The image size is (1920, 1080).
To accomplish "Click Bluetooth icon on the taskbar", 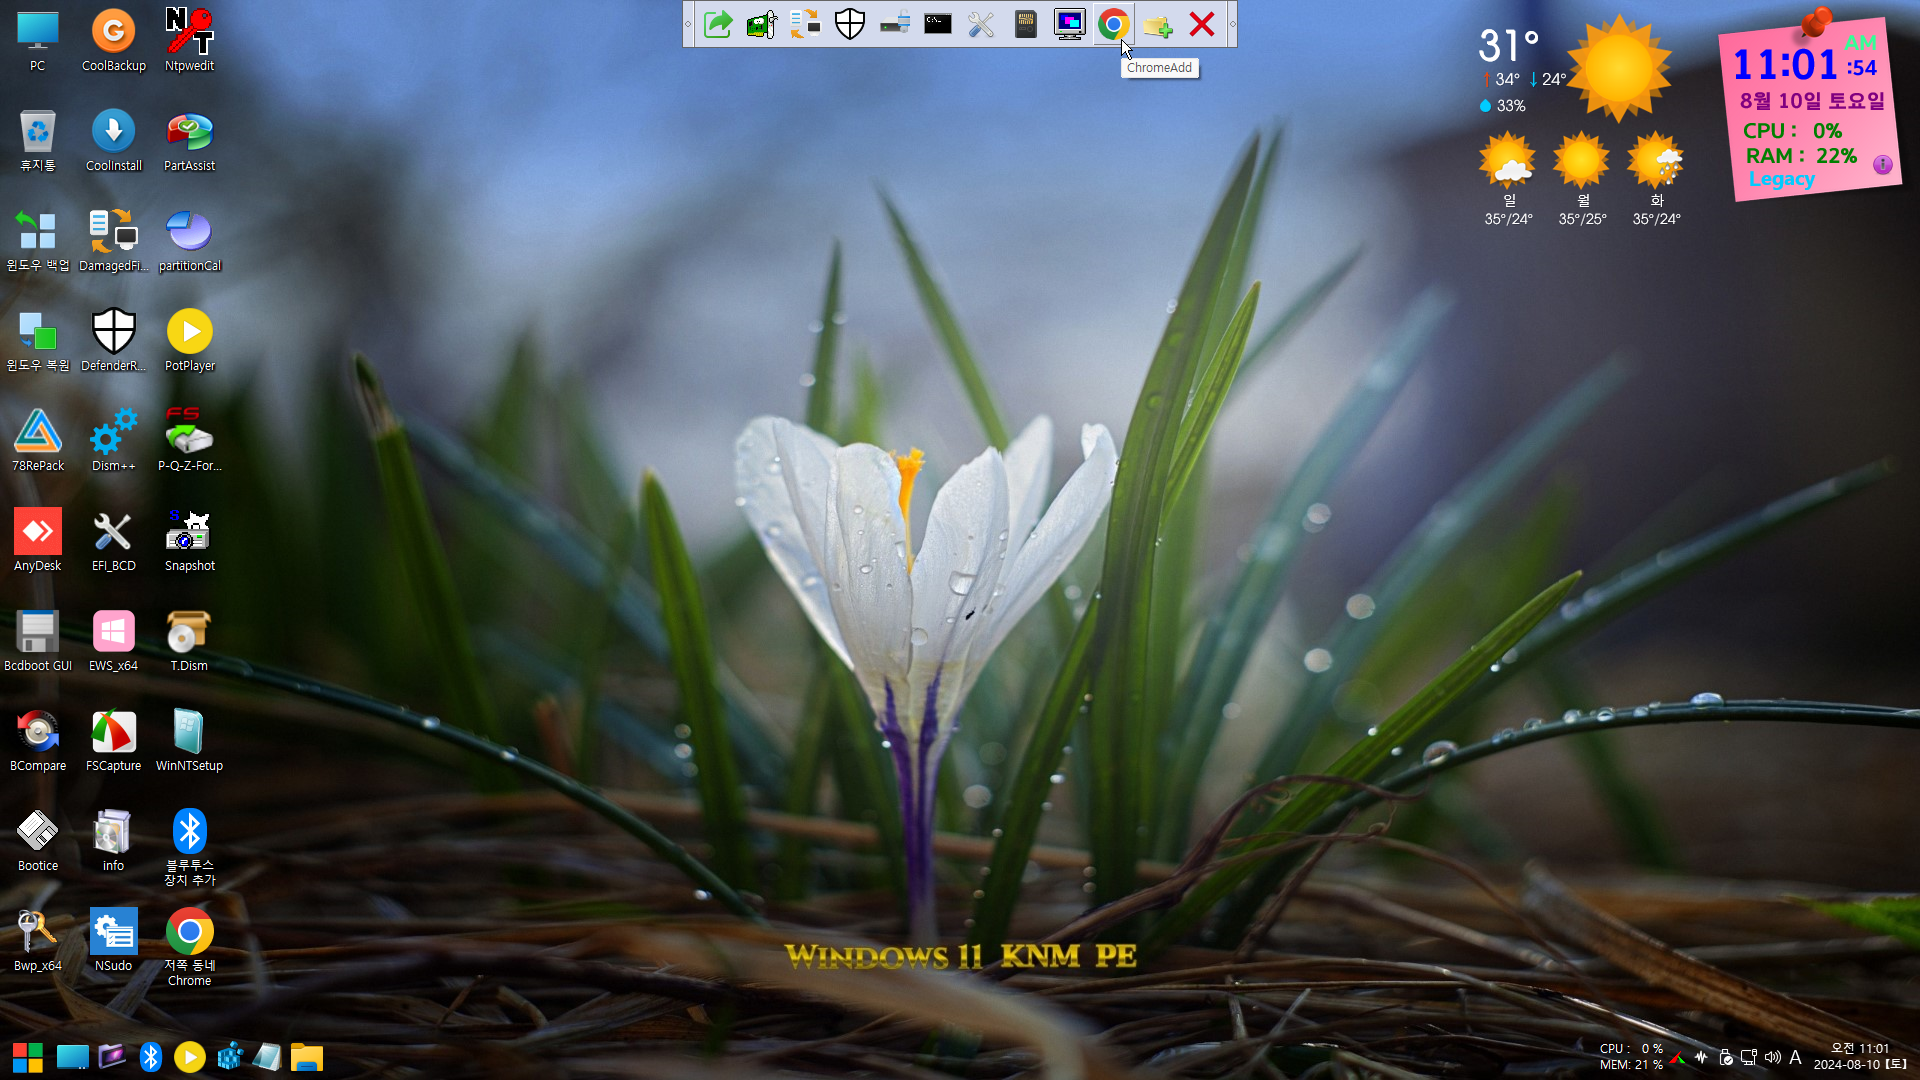I will (x=150, y=1057).
